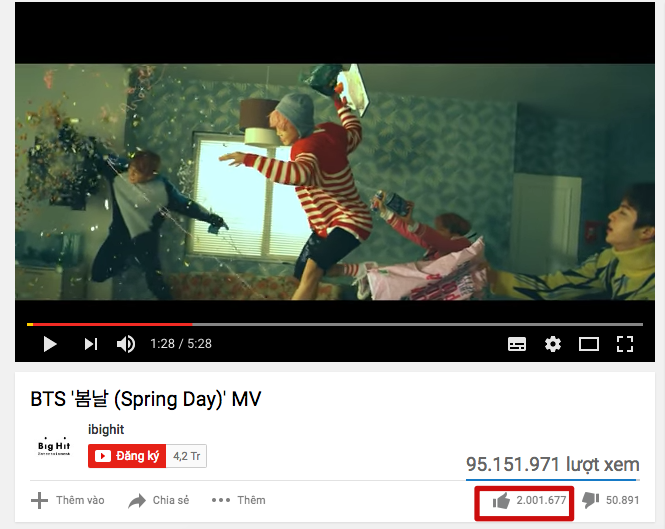
Task: Open the ibighit channel link
Action: pos(106,429)
